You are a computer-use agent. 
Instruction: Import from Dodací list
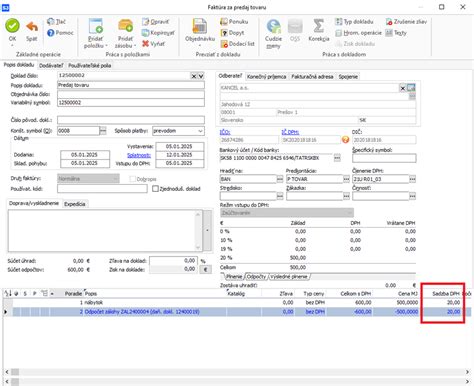point(237,44)
